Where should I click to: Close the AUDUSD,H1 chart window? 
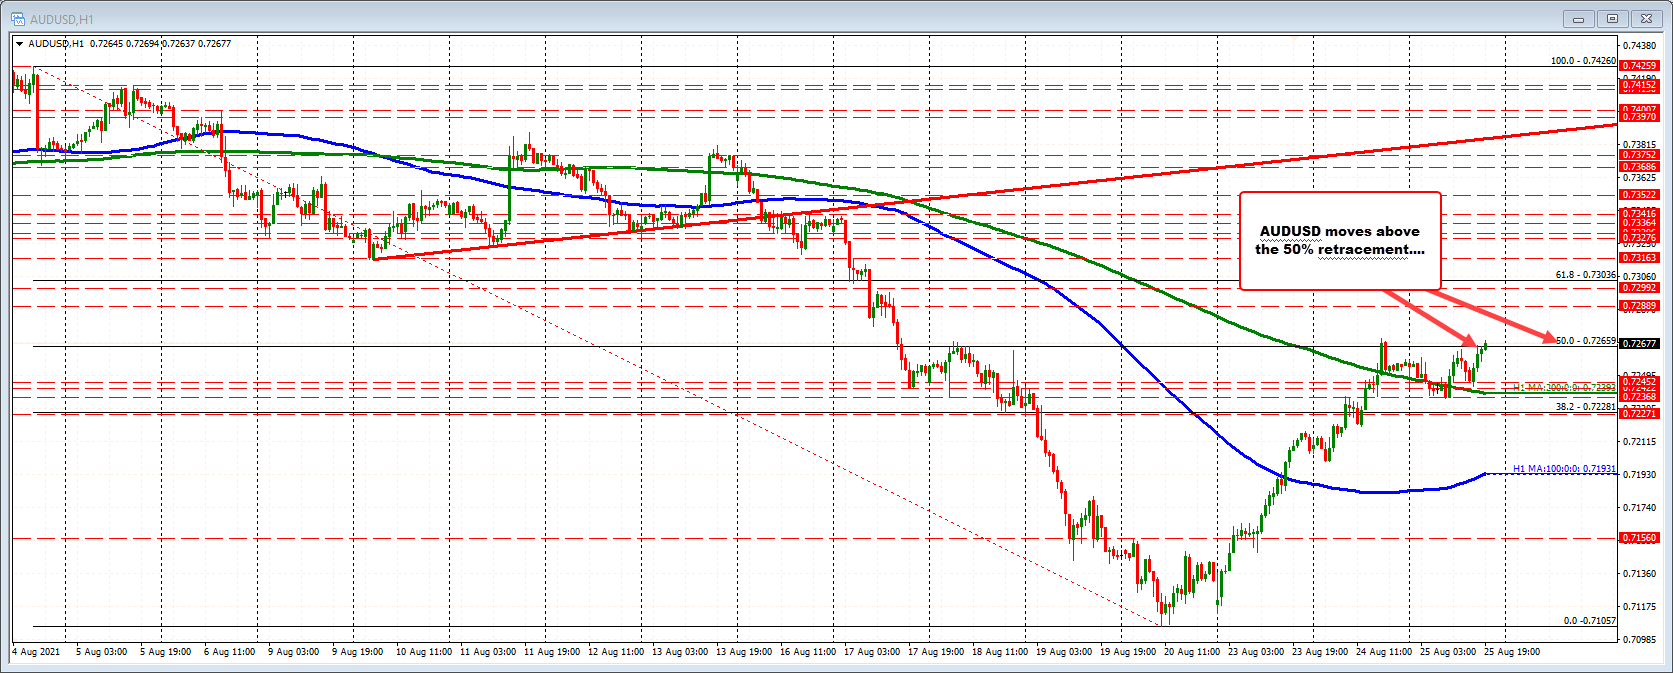coord(1645,19)
